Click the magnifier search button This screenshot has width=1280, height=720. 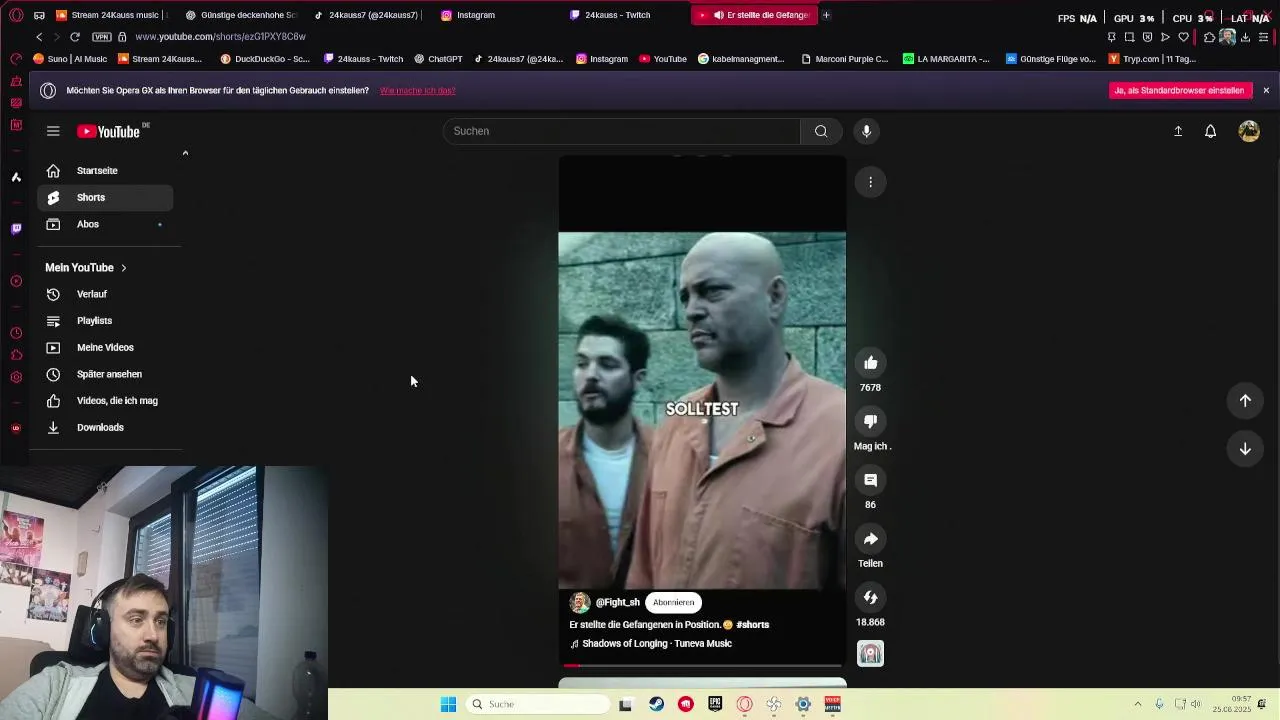[x=821, y=131]
